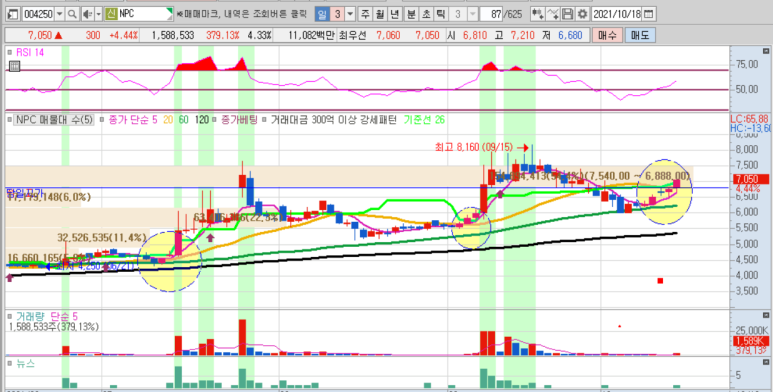773x392 pixels.
Task: Open the period value 3 dropdown
Action: (350, 14)
